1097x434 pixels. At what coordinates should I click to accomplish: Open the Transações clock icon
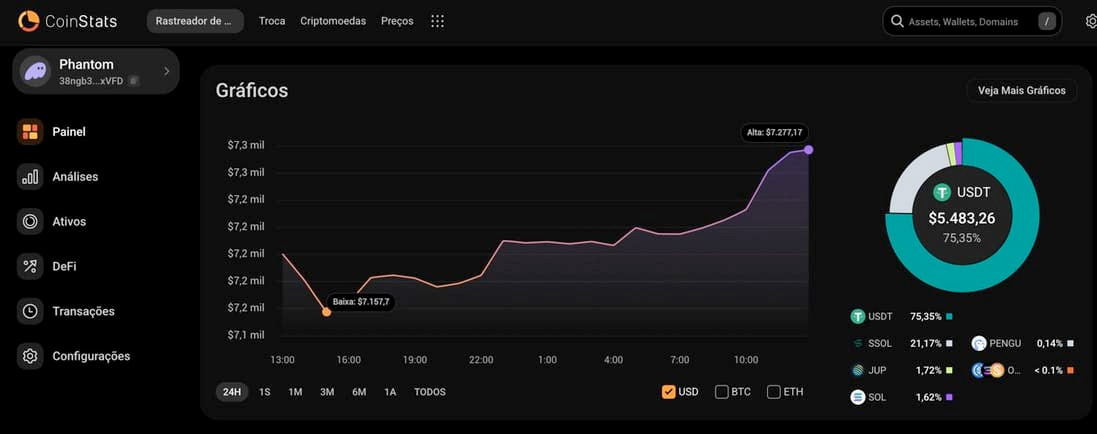[30, 312]
